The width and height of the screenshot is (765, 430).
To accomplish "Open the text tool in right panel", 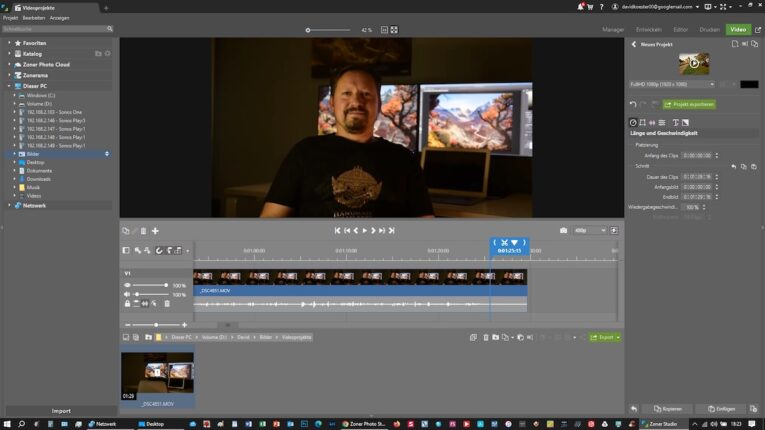I will coord(675,122).
